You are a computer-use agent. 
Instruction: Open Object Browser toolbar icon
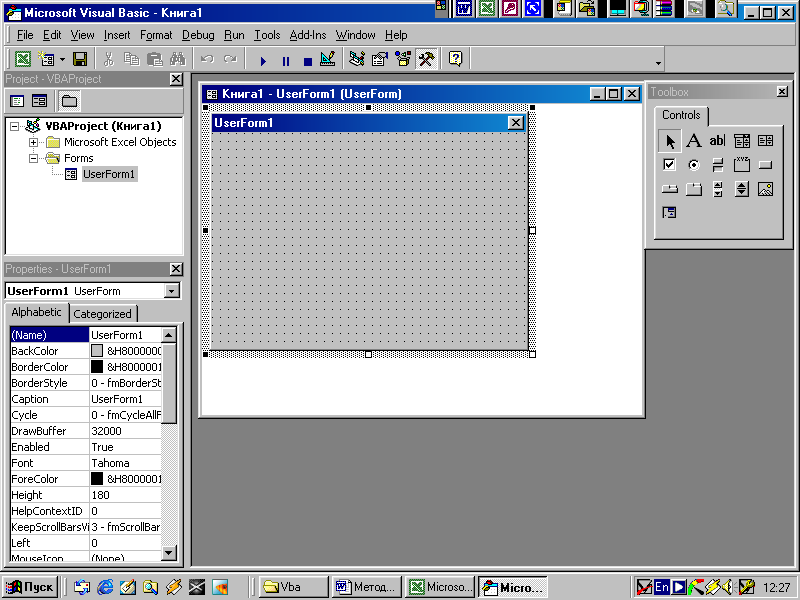(403, 59)
